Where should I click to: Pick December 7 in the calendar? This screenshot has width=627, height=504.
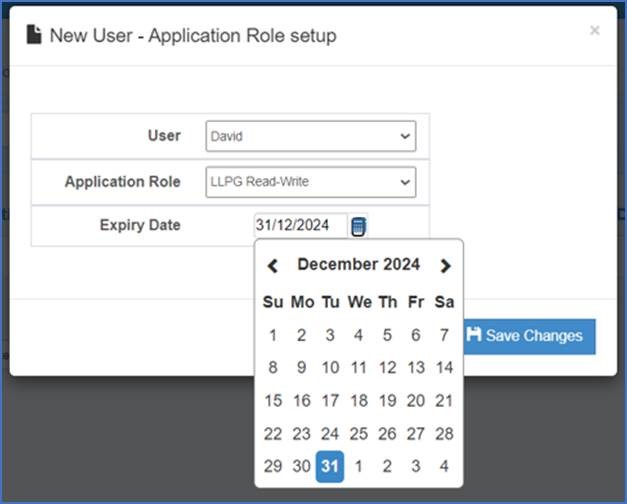[x=444, y=335]
